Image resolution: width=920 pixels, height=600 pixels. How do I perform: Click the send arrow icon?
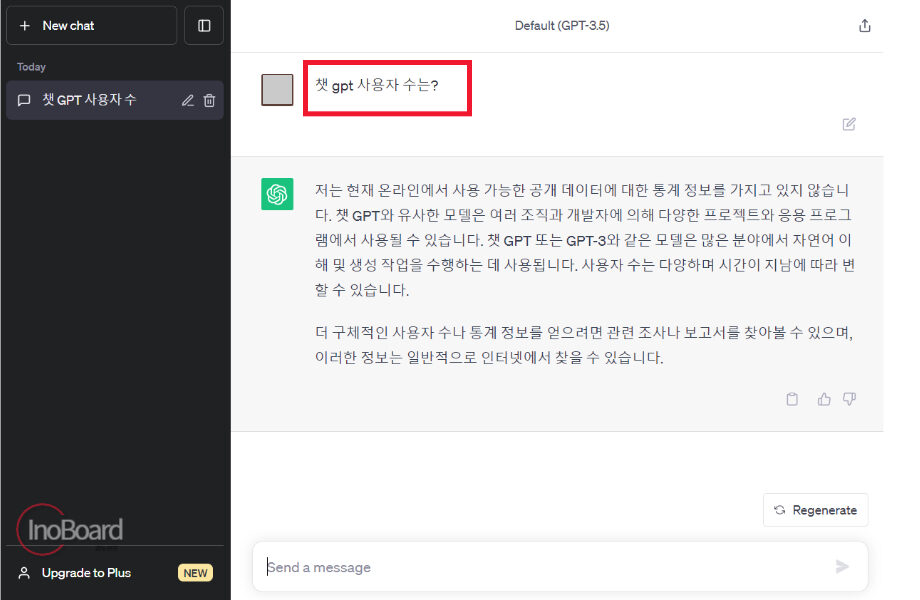[842, 567]
